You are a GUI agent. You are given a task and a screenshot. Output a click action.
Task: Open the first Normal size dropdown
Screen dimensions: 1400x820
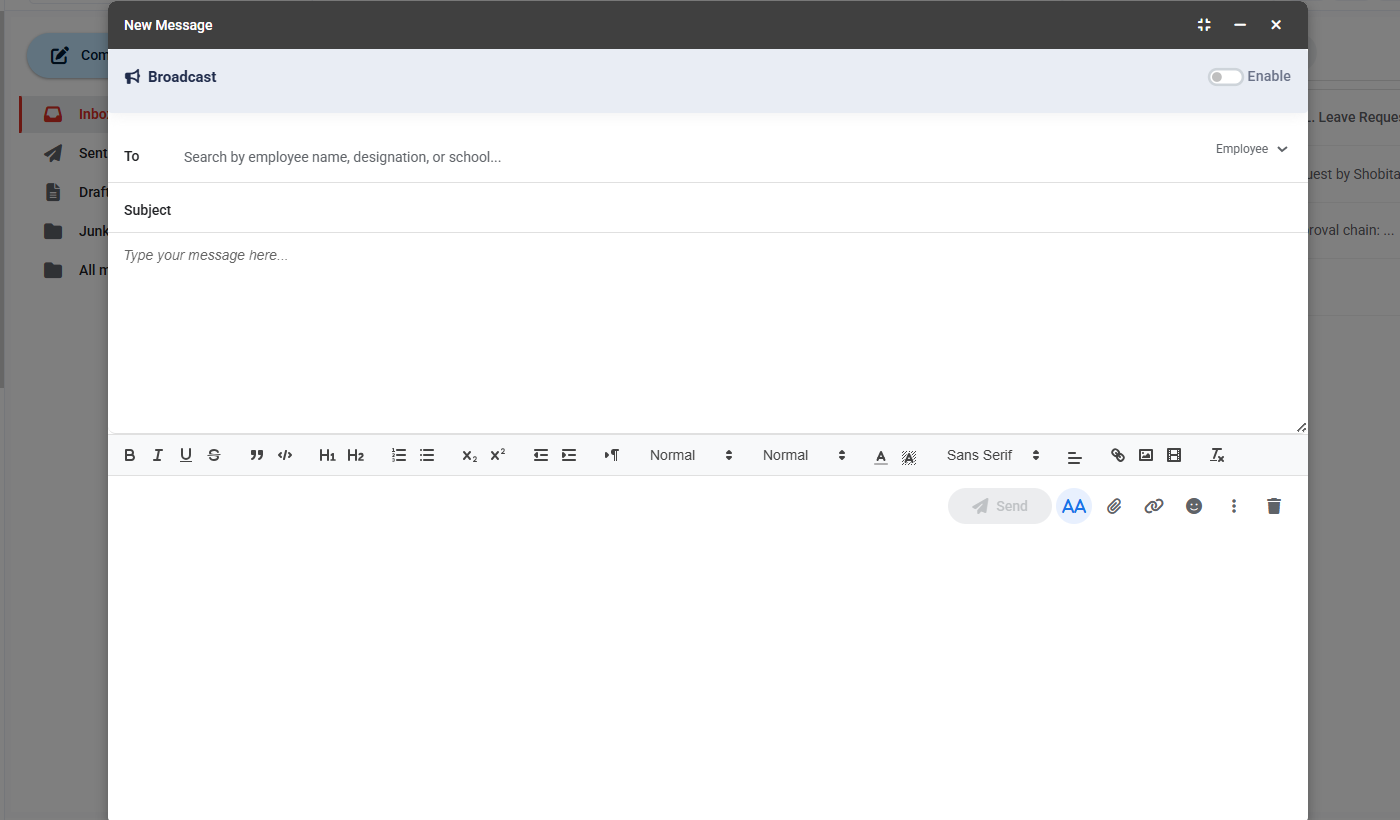coord(691,455)
